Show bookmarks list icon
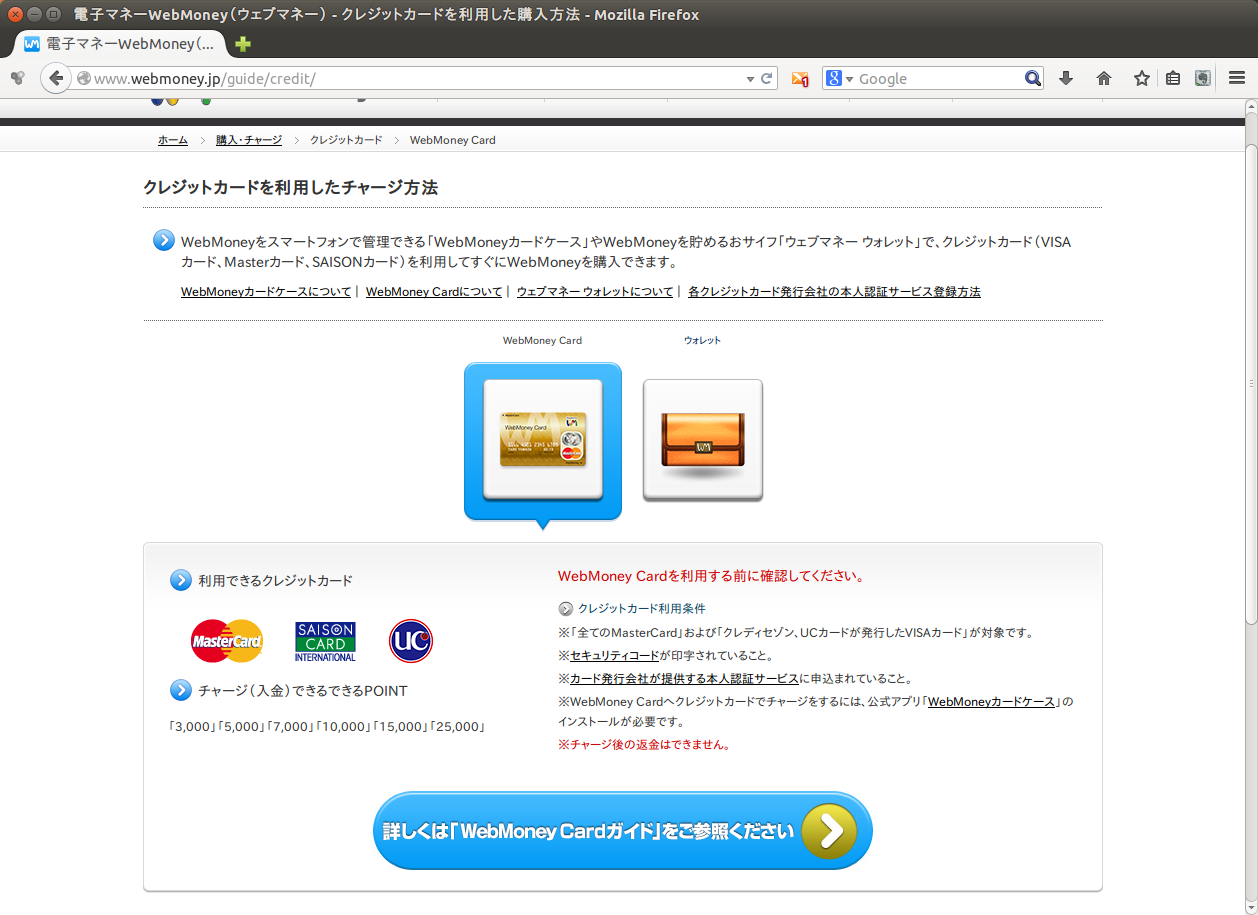 (1173, 78)
